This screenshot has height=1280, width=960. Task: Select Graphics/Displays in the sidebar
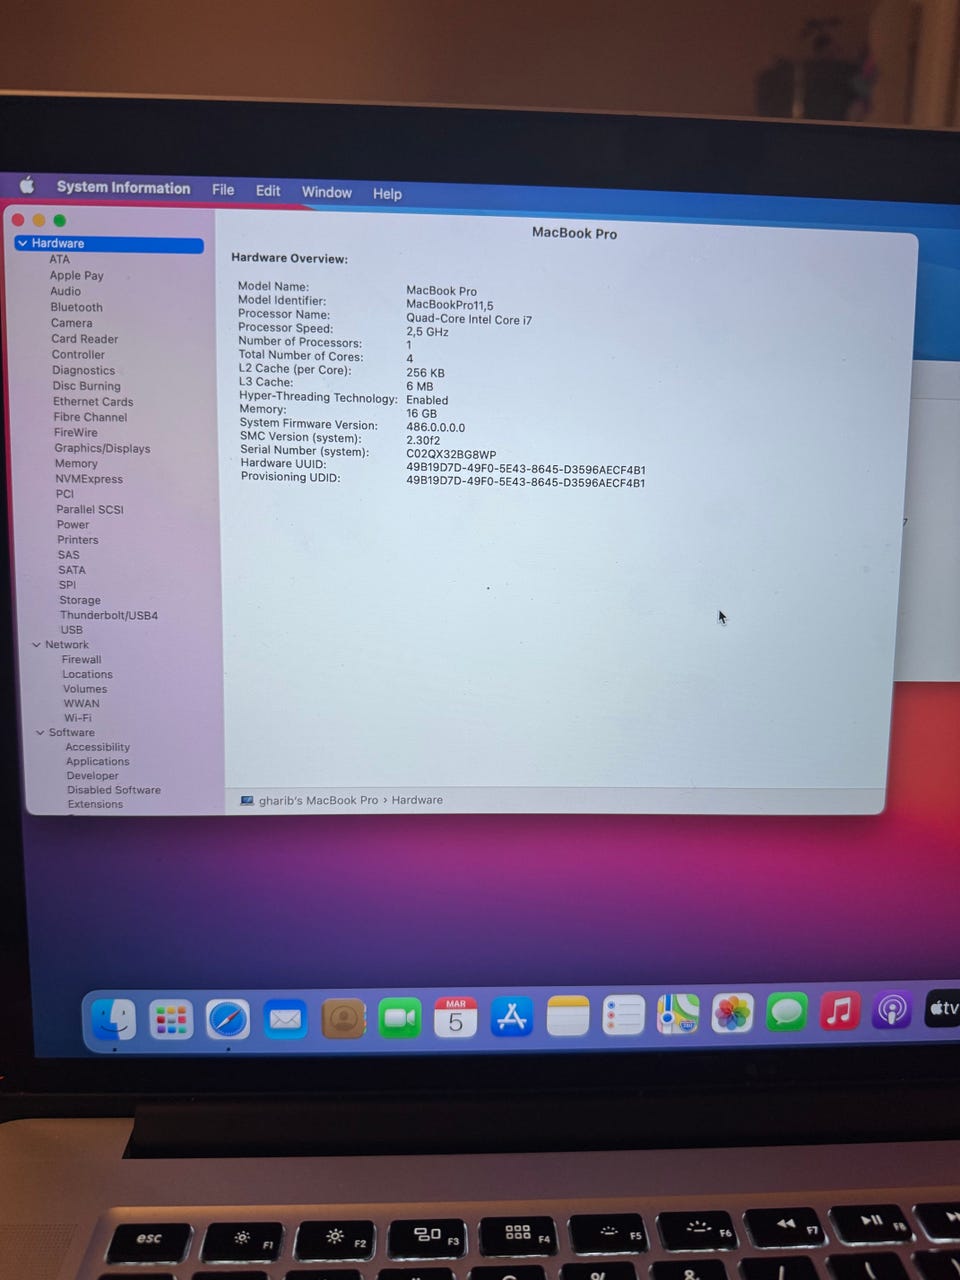[x=102, y=448]
